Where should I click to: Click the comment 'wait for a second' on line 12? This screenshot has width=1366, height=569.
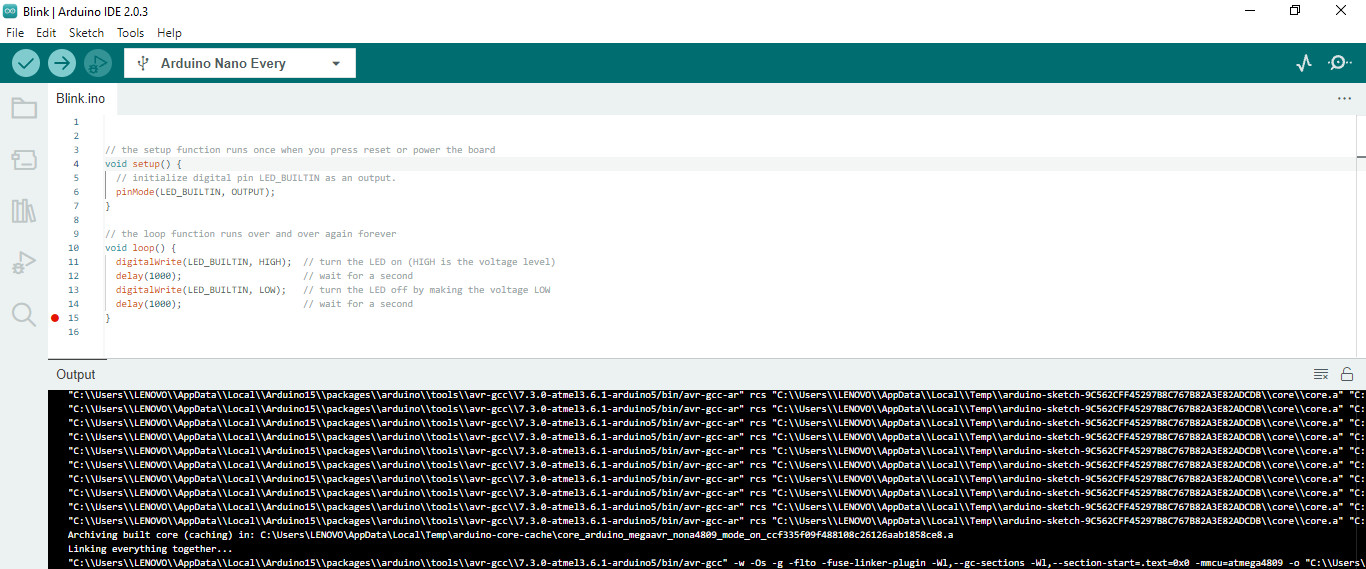(358, 276)
